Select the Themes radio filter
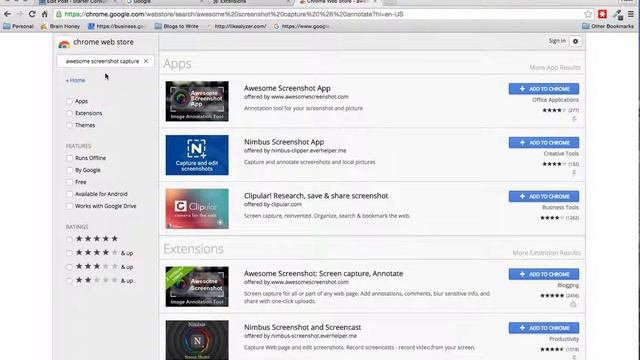Screen dimensions: 640x360 [x=69, y=125]
